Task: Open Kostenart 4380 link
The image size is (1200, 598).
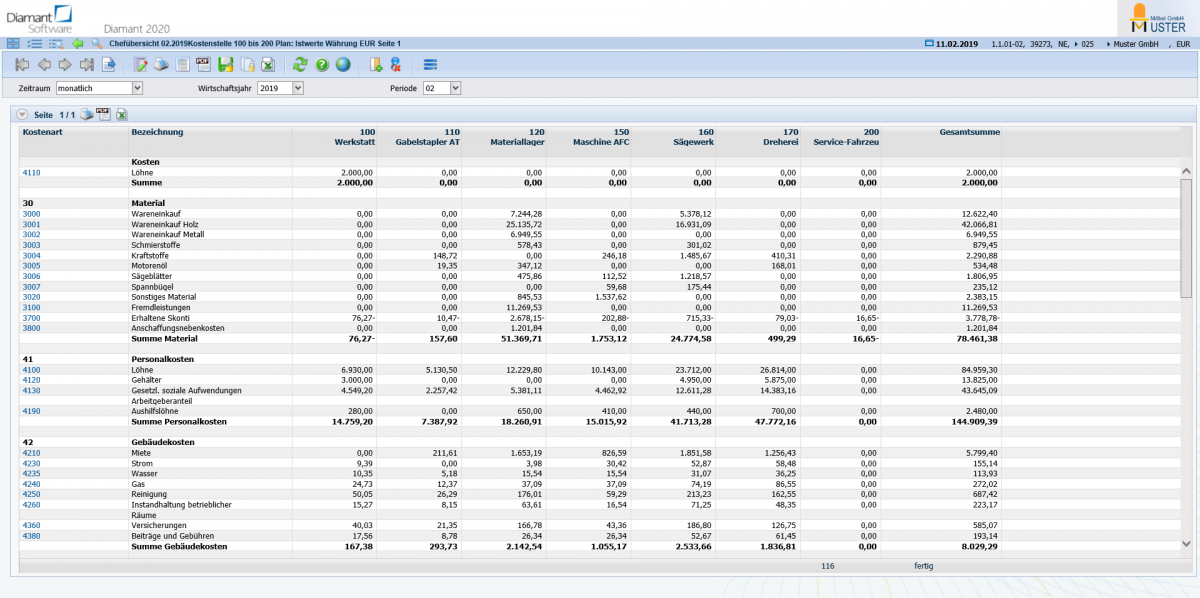Action: point(31,535)
